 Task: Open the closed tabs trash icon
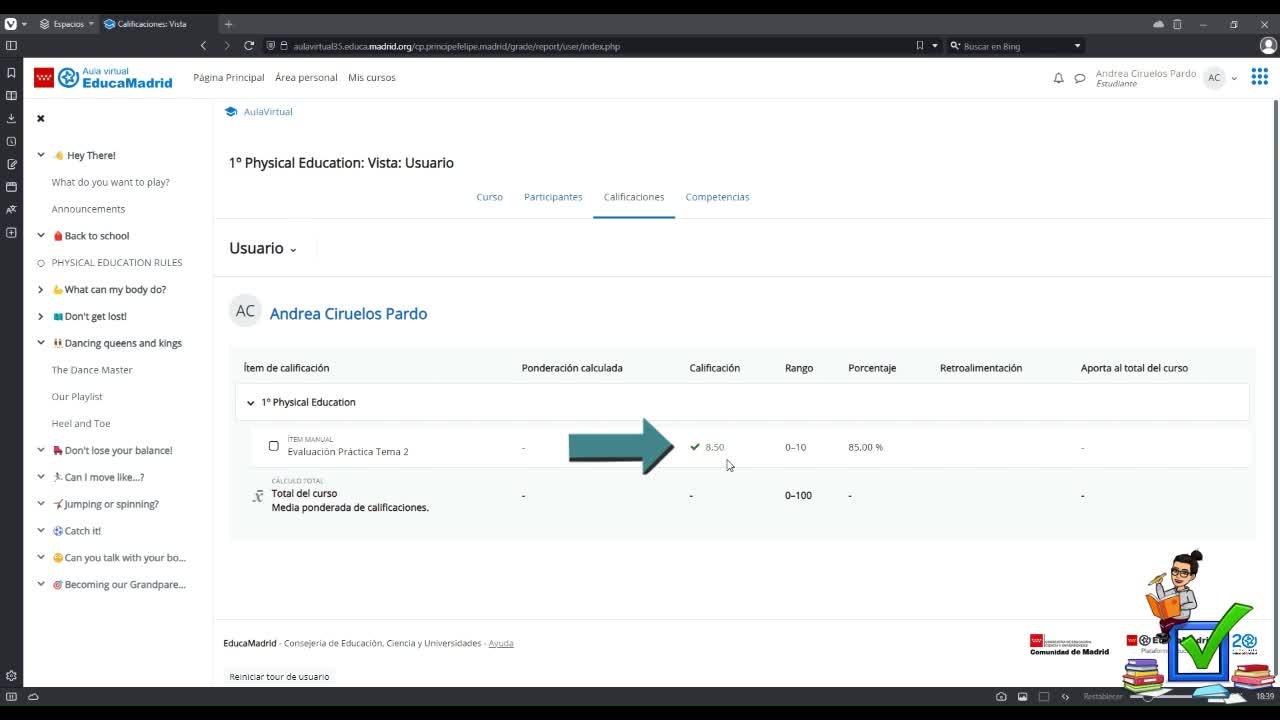(x=1177, y=24)
